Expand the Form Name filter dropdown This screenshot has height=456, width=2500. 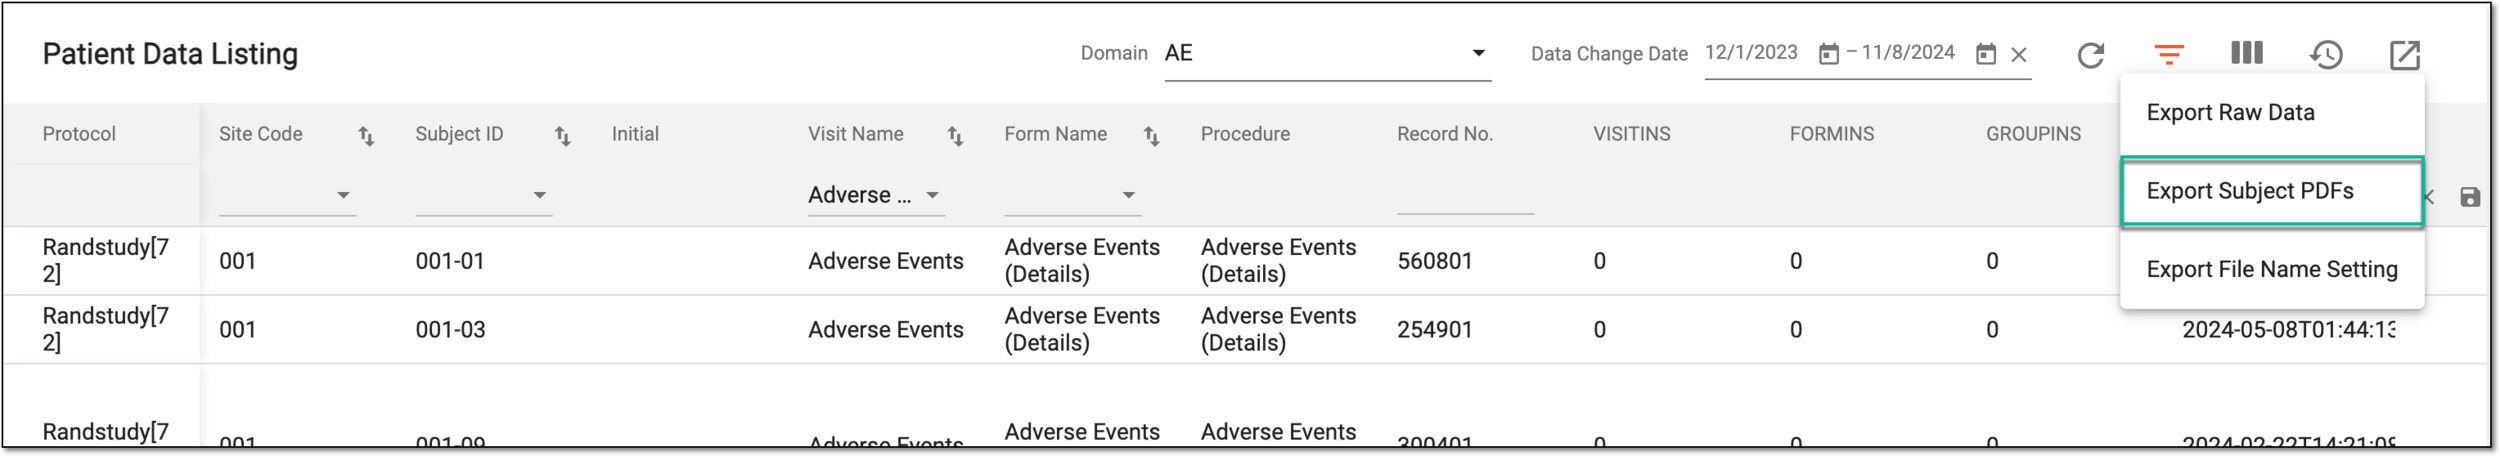click(1073, 196)
